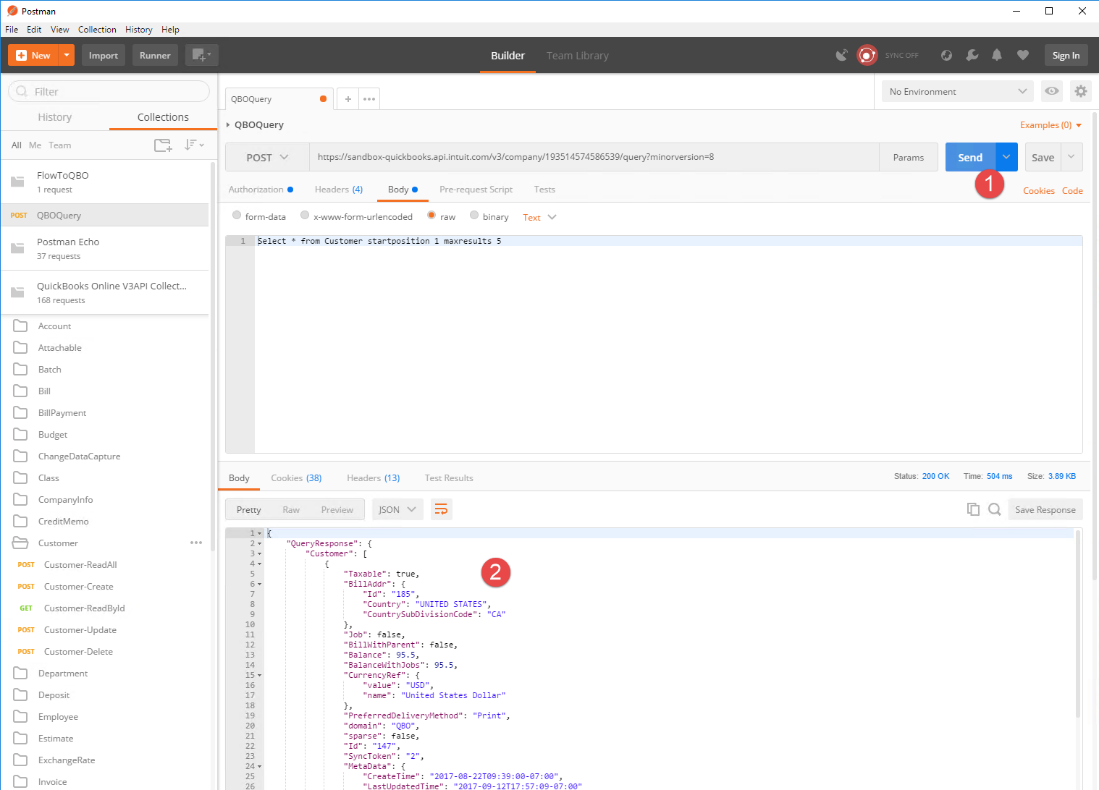Toggle line wrap icon in response
This screenshot has width=1099, height=790.
coord(441,510)
